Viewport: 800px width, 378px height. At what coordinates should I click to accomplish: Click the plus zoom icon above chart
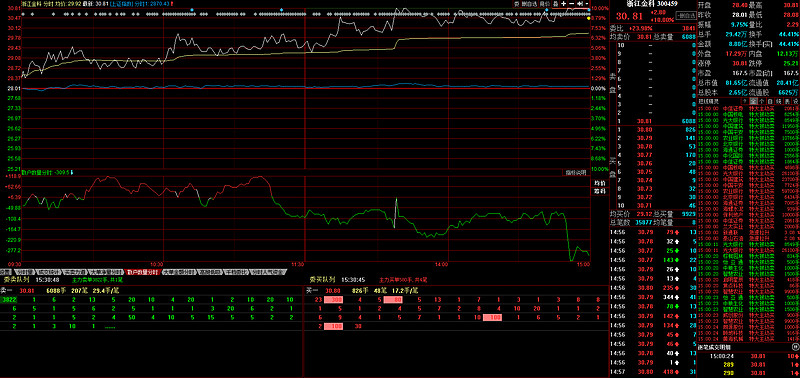point(564,4)
